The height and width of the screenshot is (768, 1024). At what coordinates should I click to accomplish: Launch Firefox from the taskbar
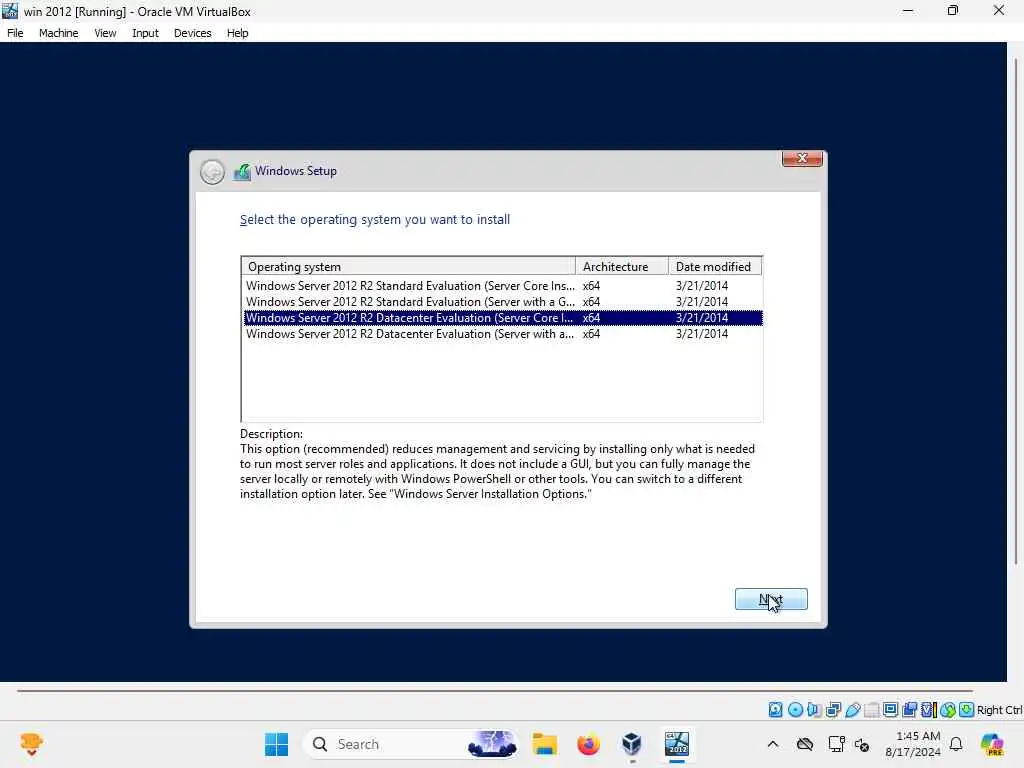588,744
